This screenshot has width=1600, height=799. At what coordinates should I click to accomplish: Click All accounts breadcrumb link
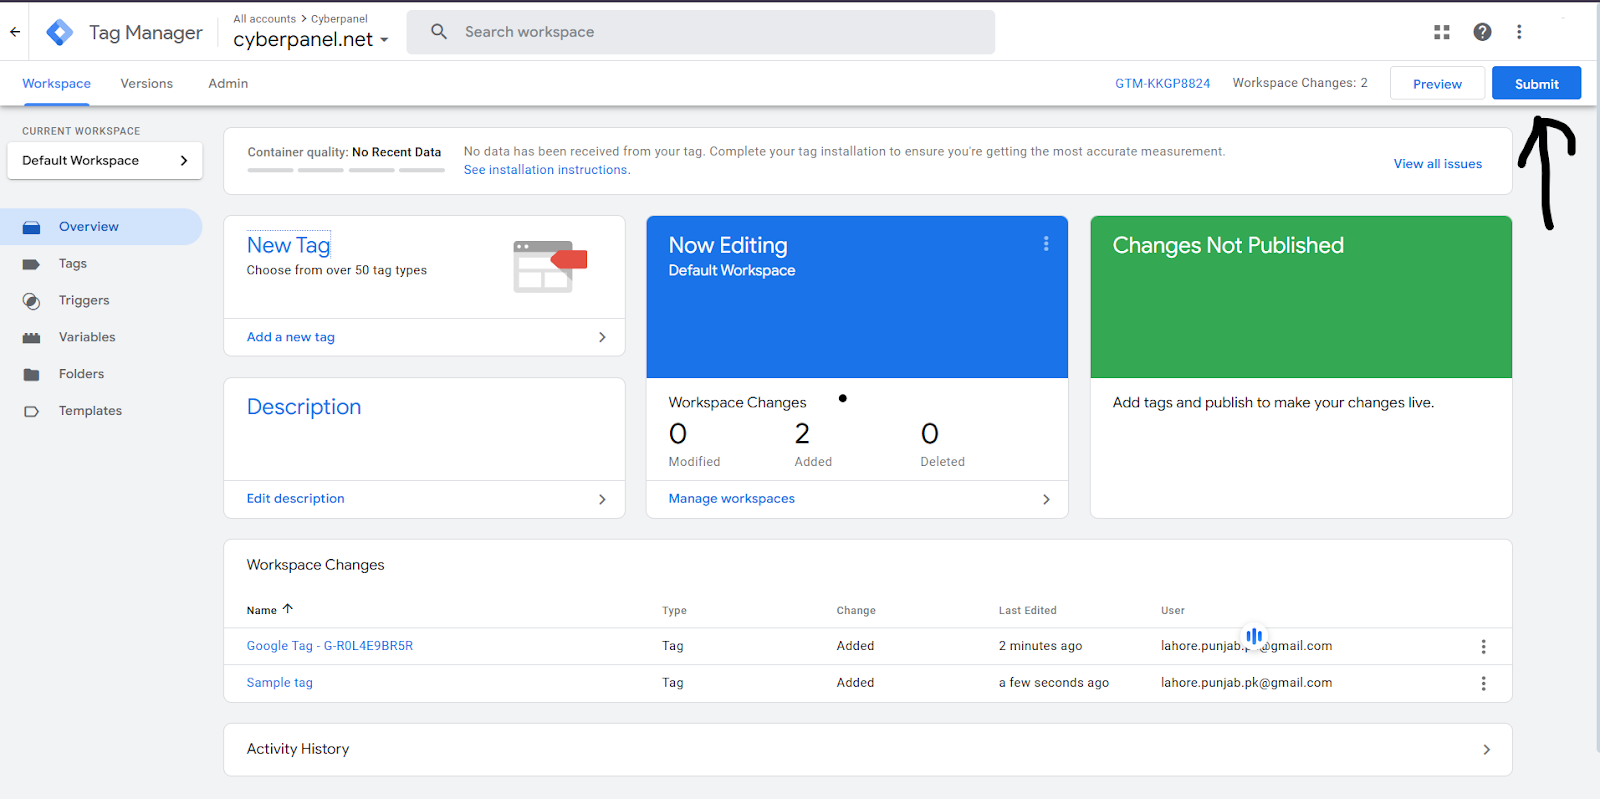point(265,19)
